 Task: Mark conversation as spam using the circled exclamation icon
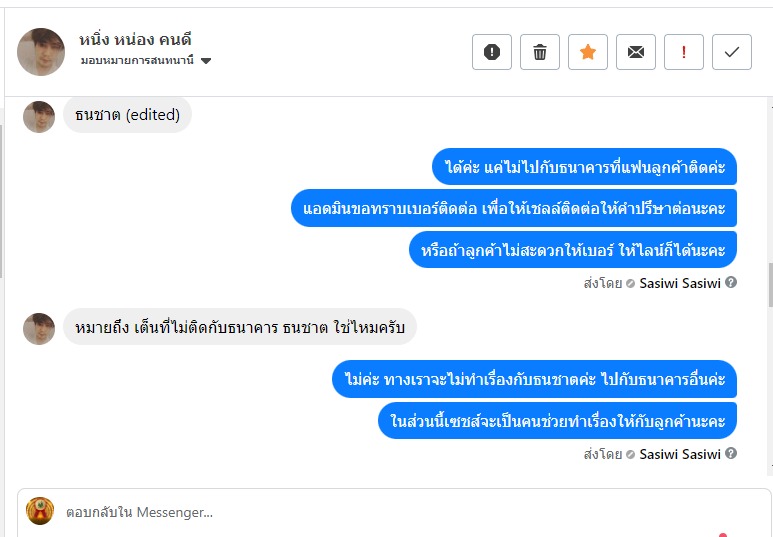pyautogui.click(x=492, y=52)
